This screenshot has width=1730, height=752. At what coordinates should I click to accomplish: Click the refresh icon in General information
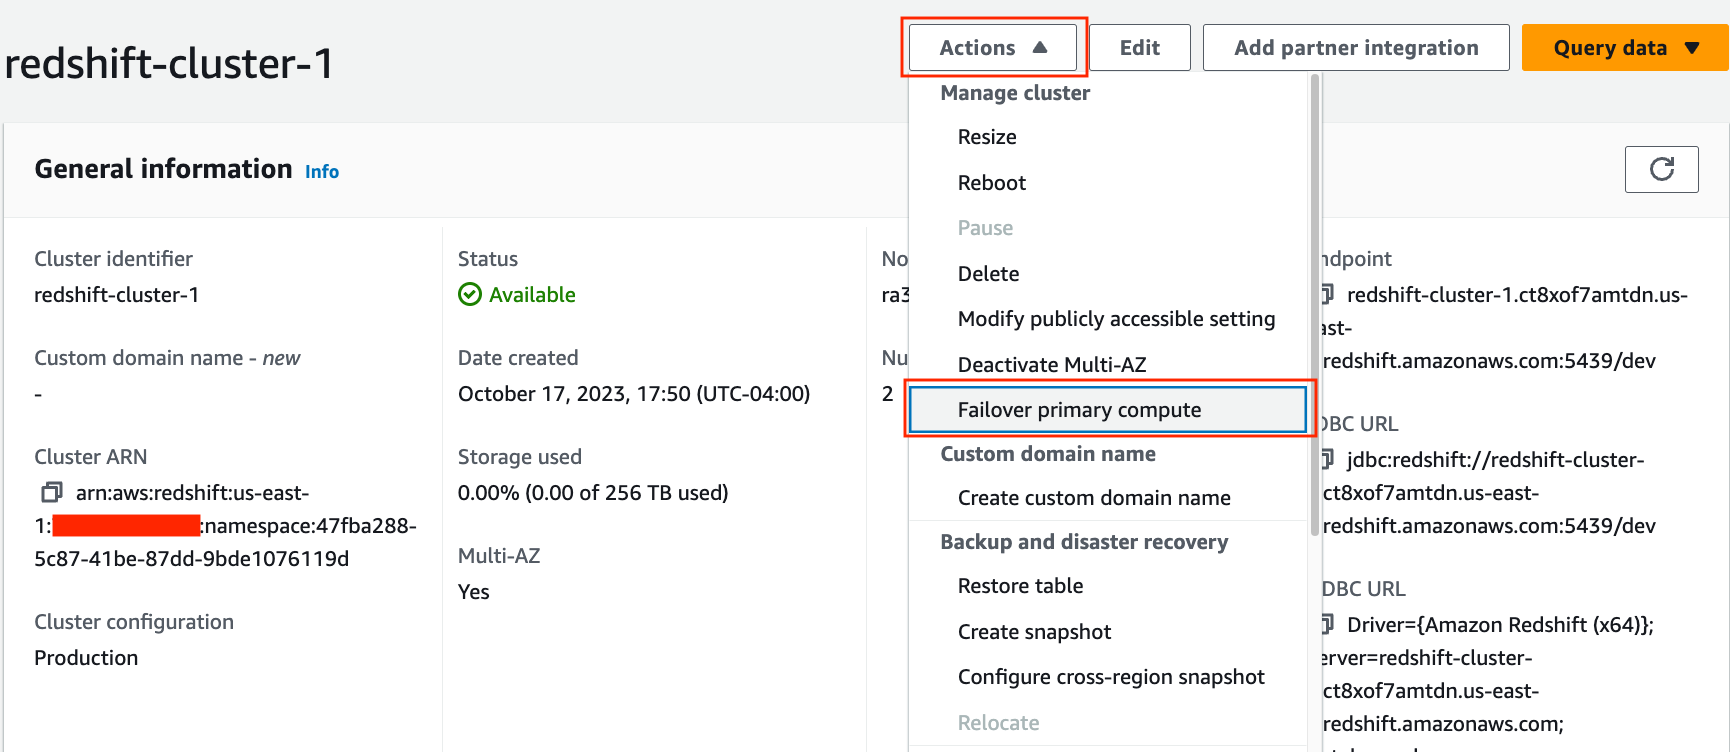(1661, 169)
